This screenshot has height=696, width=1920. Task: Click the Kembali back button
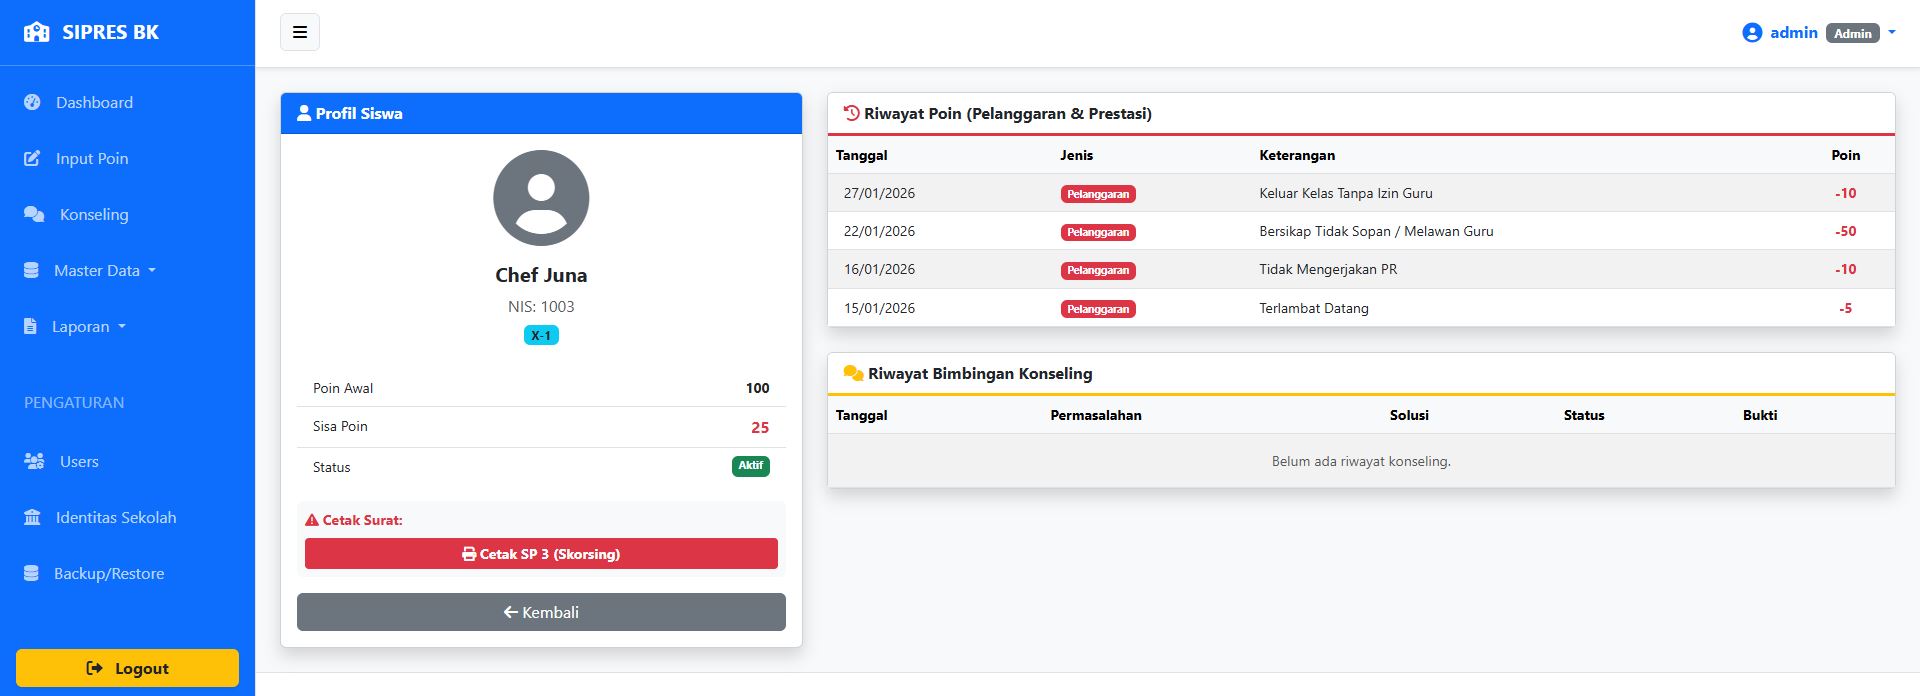[541, 612]
